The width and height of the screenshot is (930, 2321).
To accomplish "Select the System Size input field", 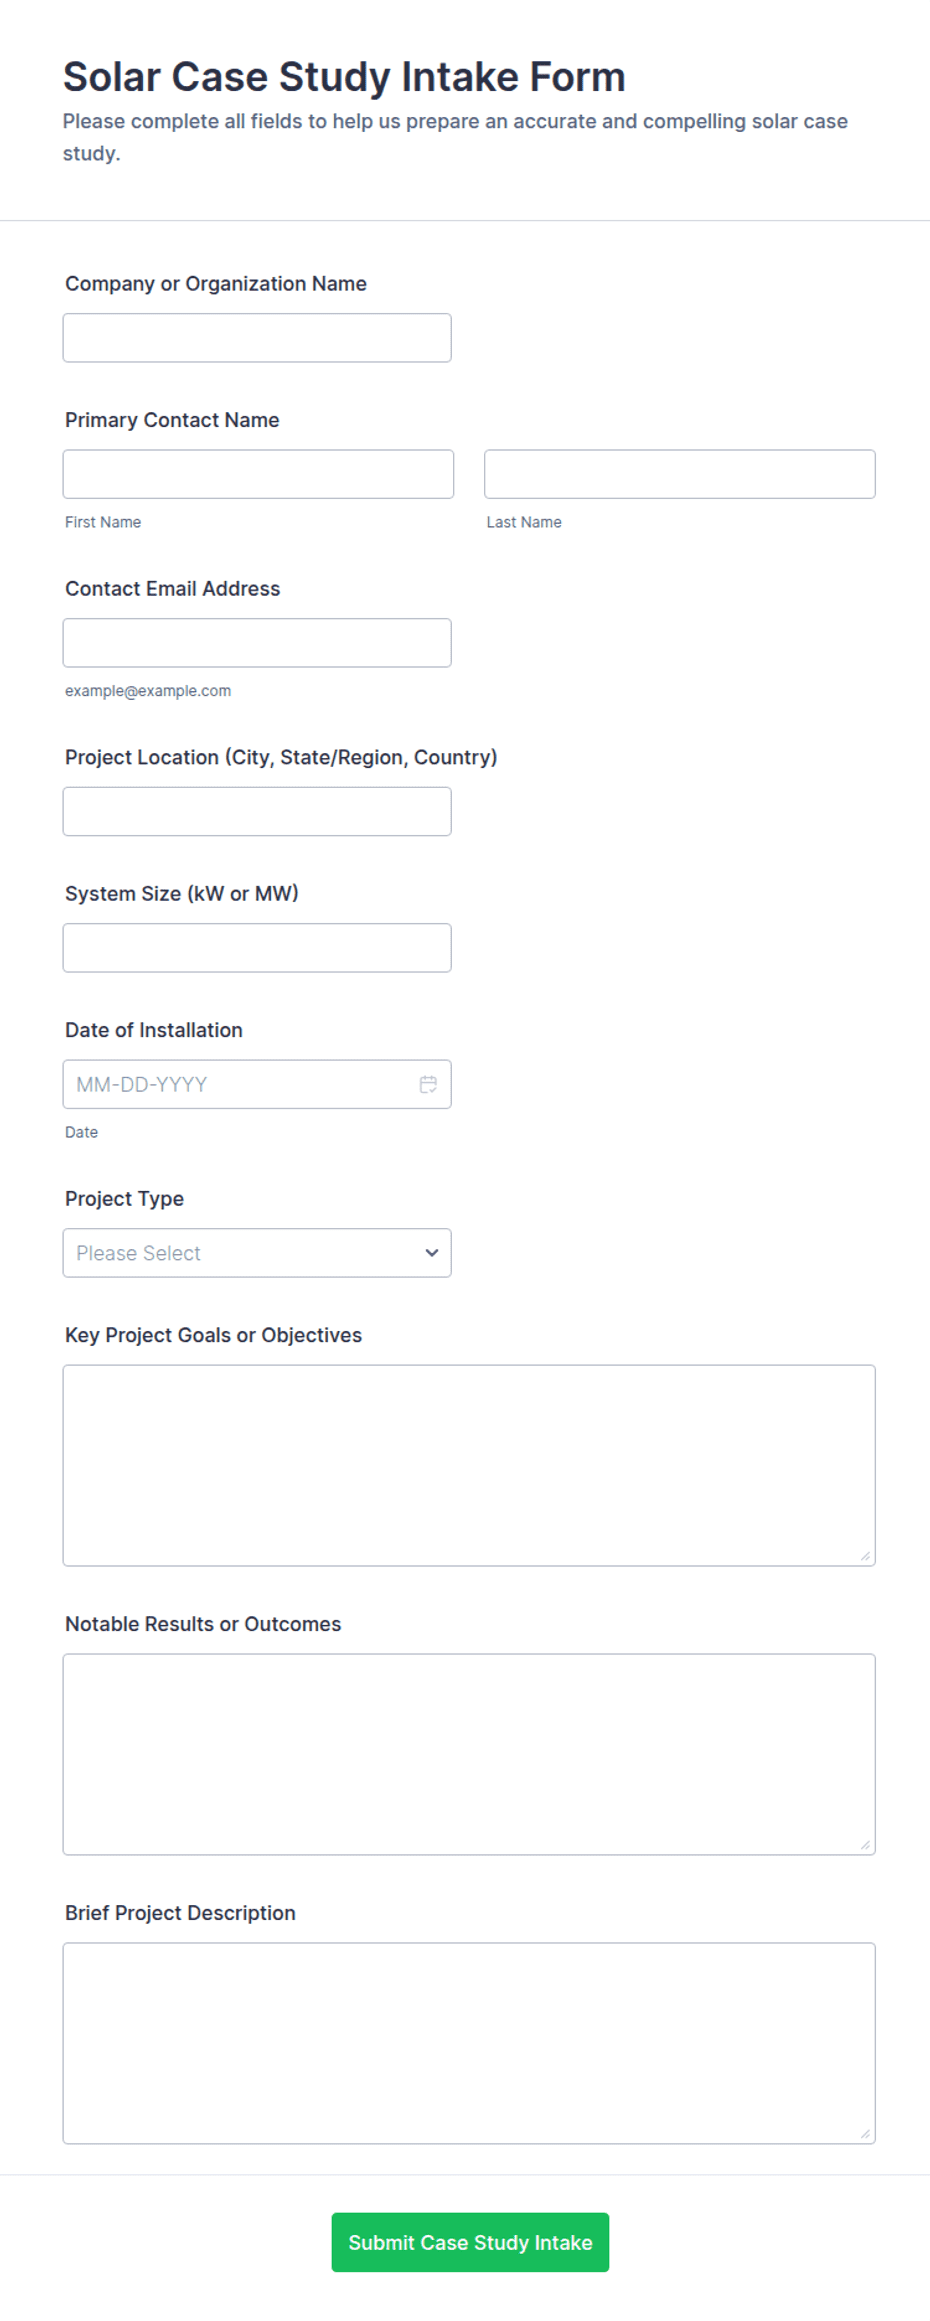I will pos(257,948).
